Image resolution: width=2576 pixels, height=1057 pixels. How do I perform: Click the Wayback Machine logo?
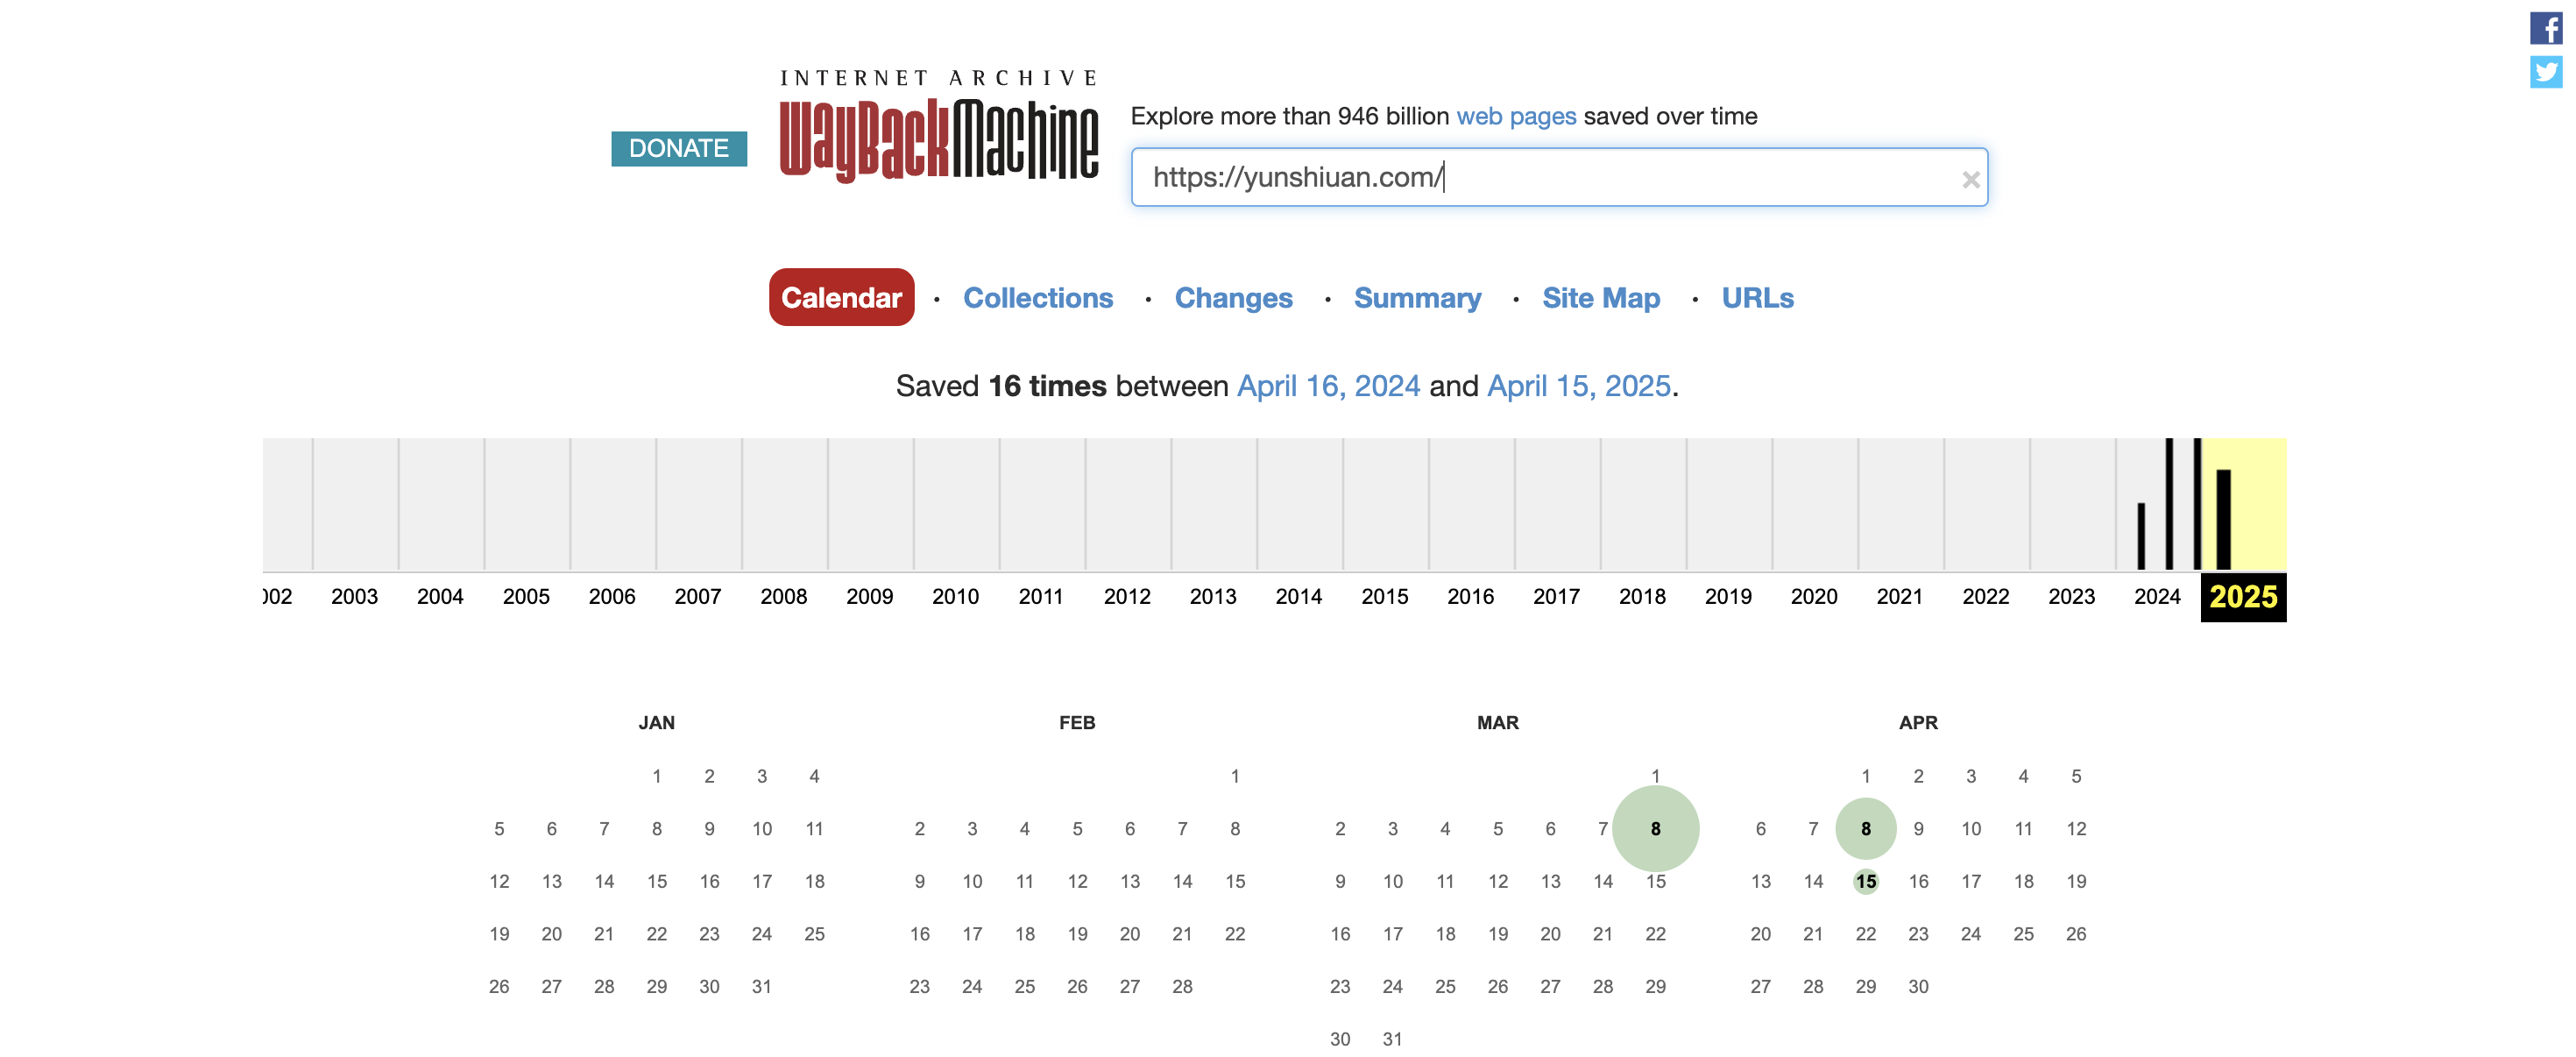[x=938, y=139]
